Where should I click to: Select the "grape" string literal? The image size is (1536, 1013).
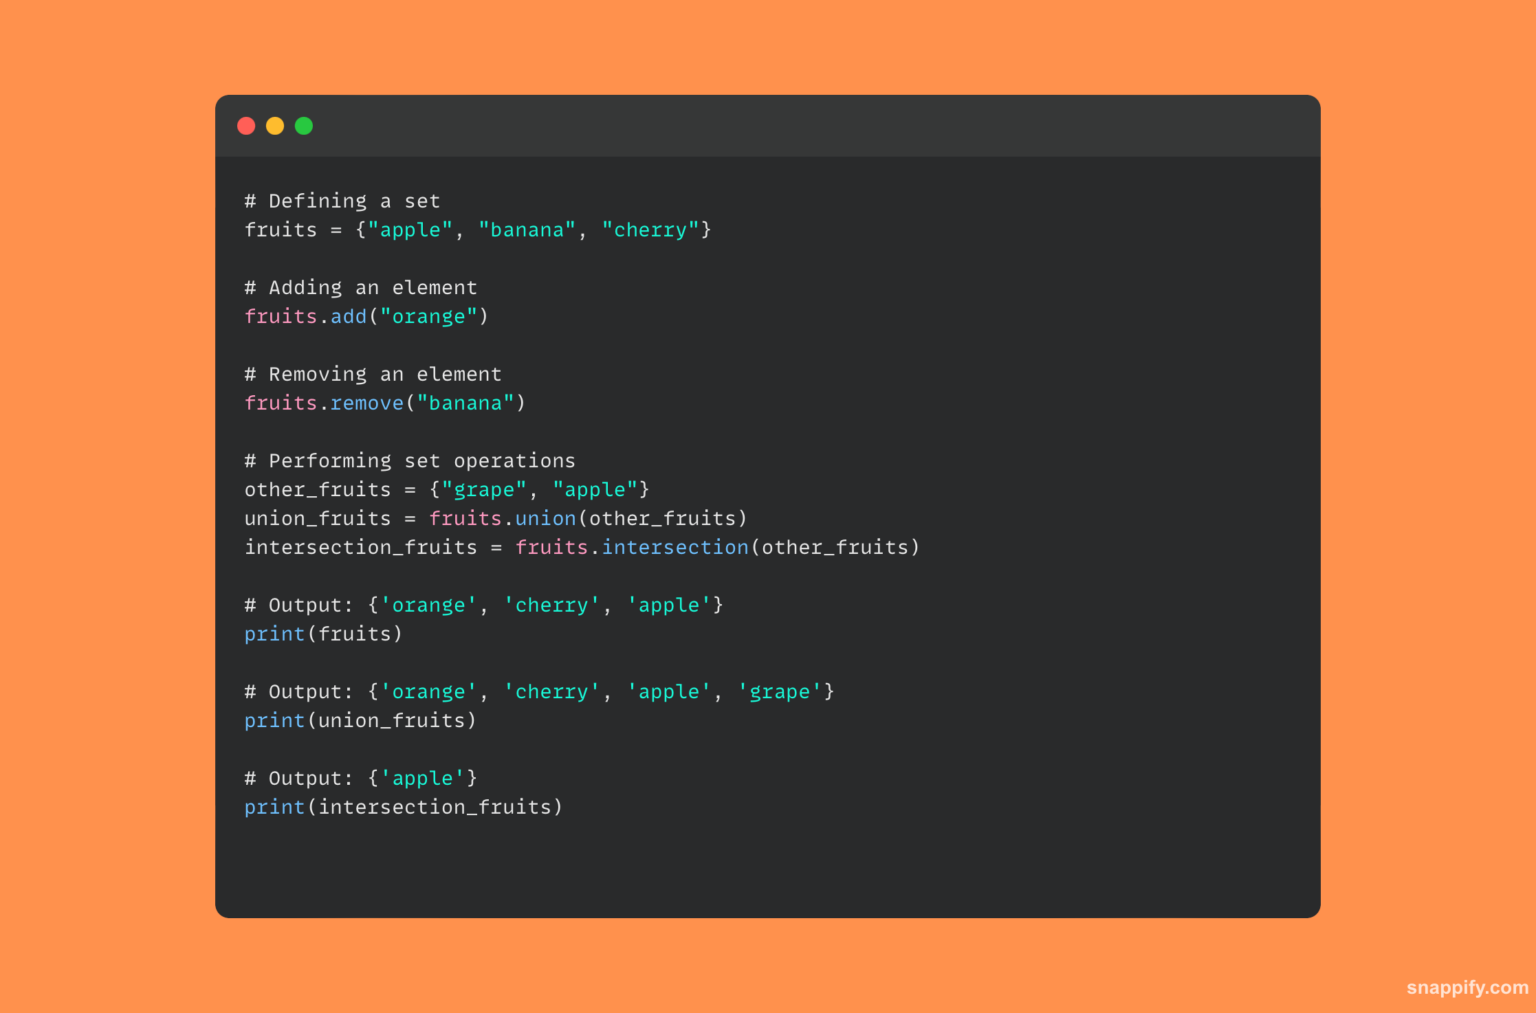tap(485, 489)
